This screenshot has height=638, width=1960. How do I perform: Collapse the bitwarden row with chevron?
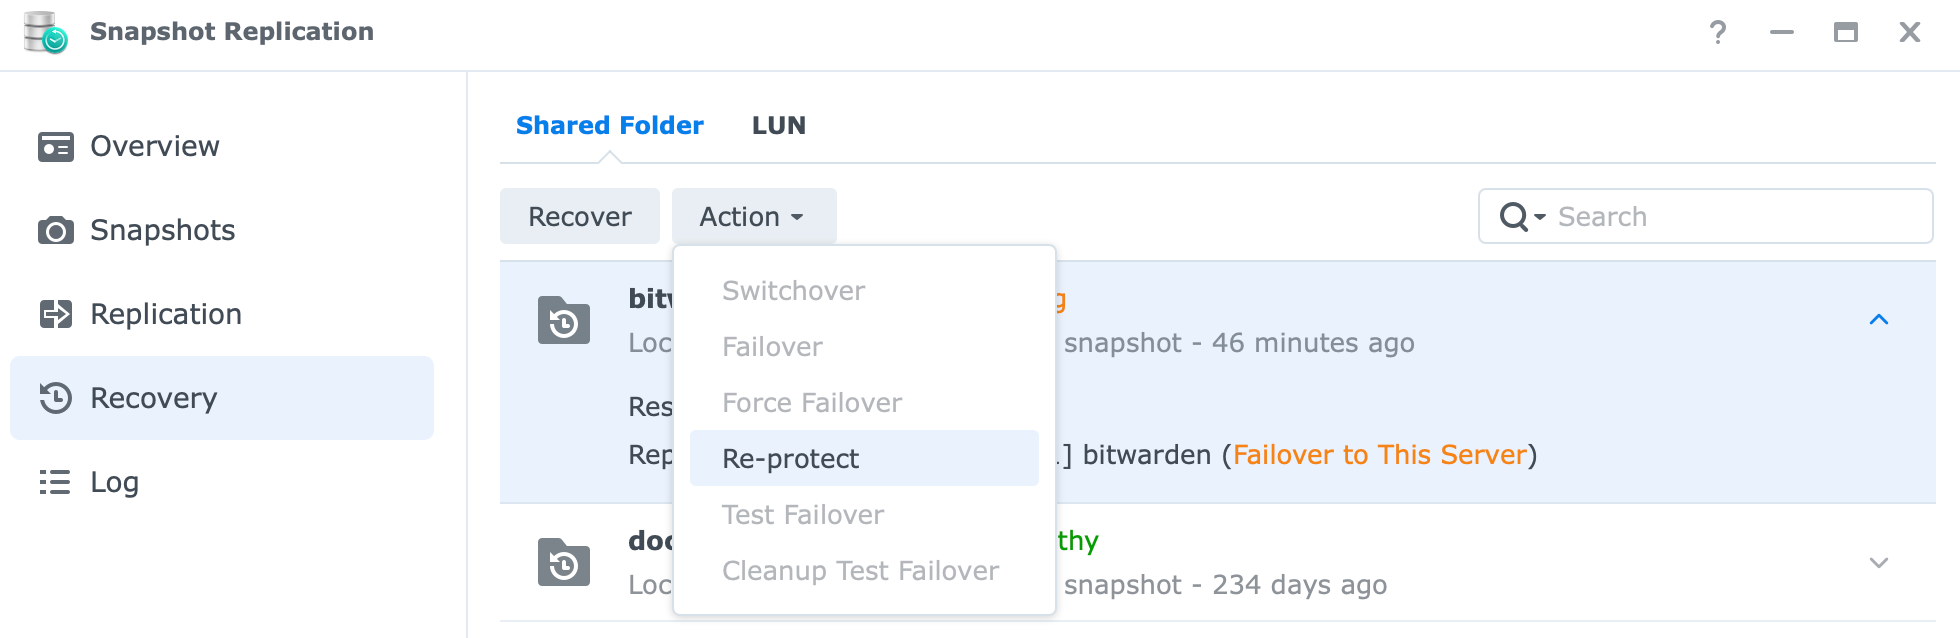(1879, 320)
